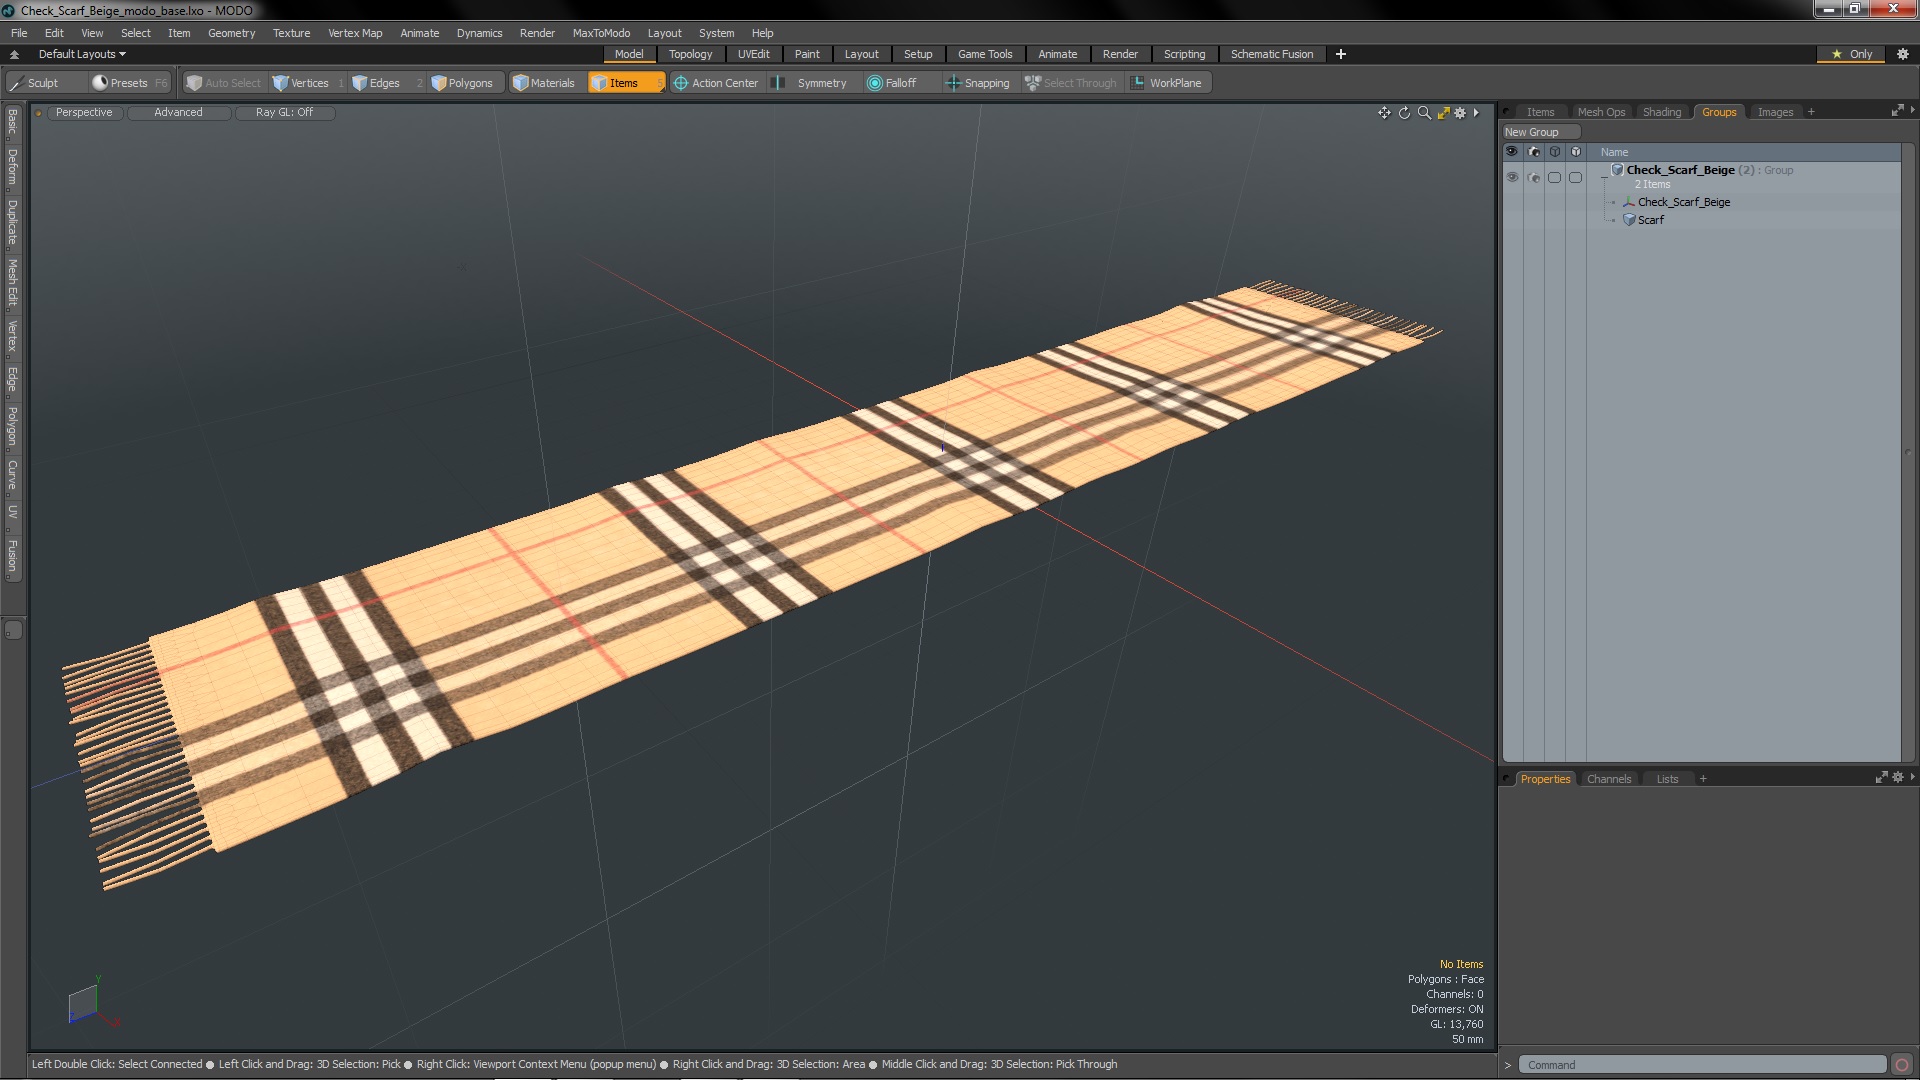Click the home arrow icon beside Default Layouts

(x=14, y=54)
